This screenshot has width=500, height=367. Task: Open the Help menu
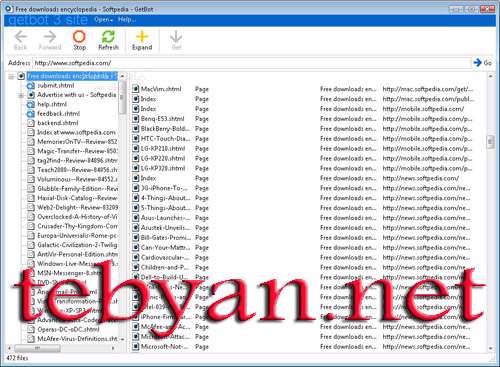point(126,20)
